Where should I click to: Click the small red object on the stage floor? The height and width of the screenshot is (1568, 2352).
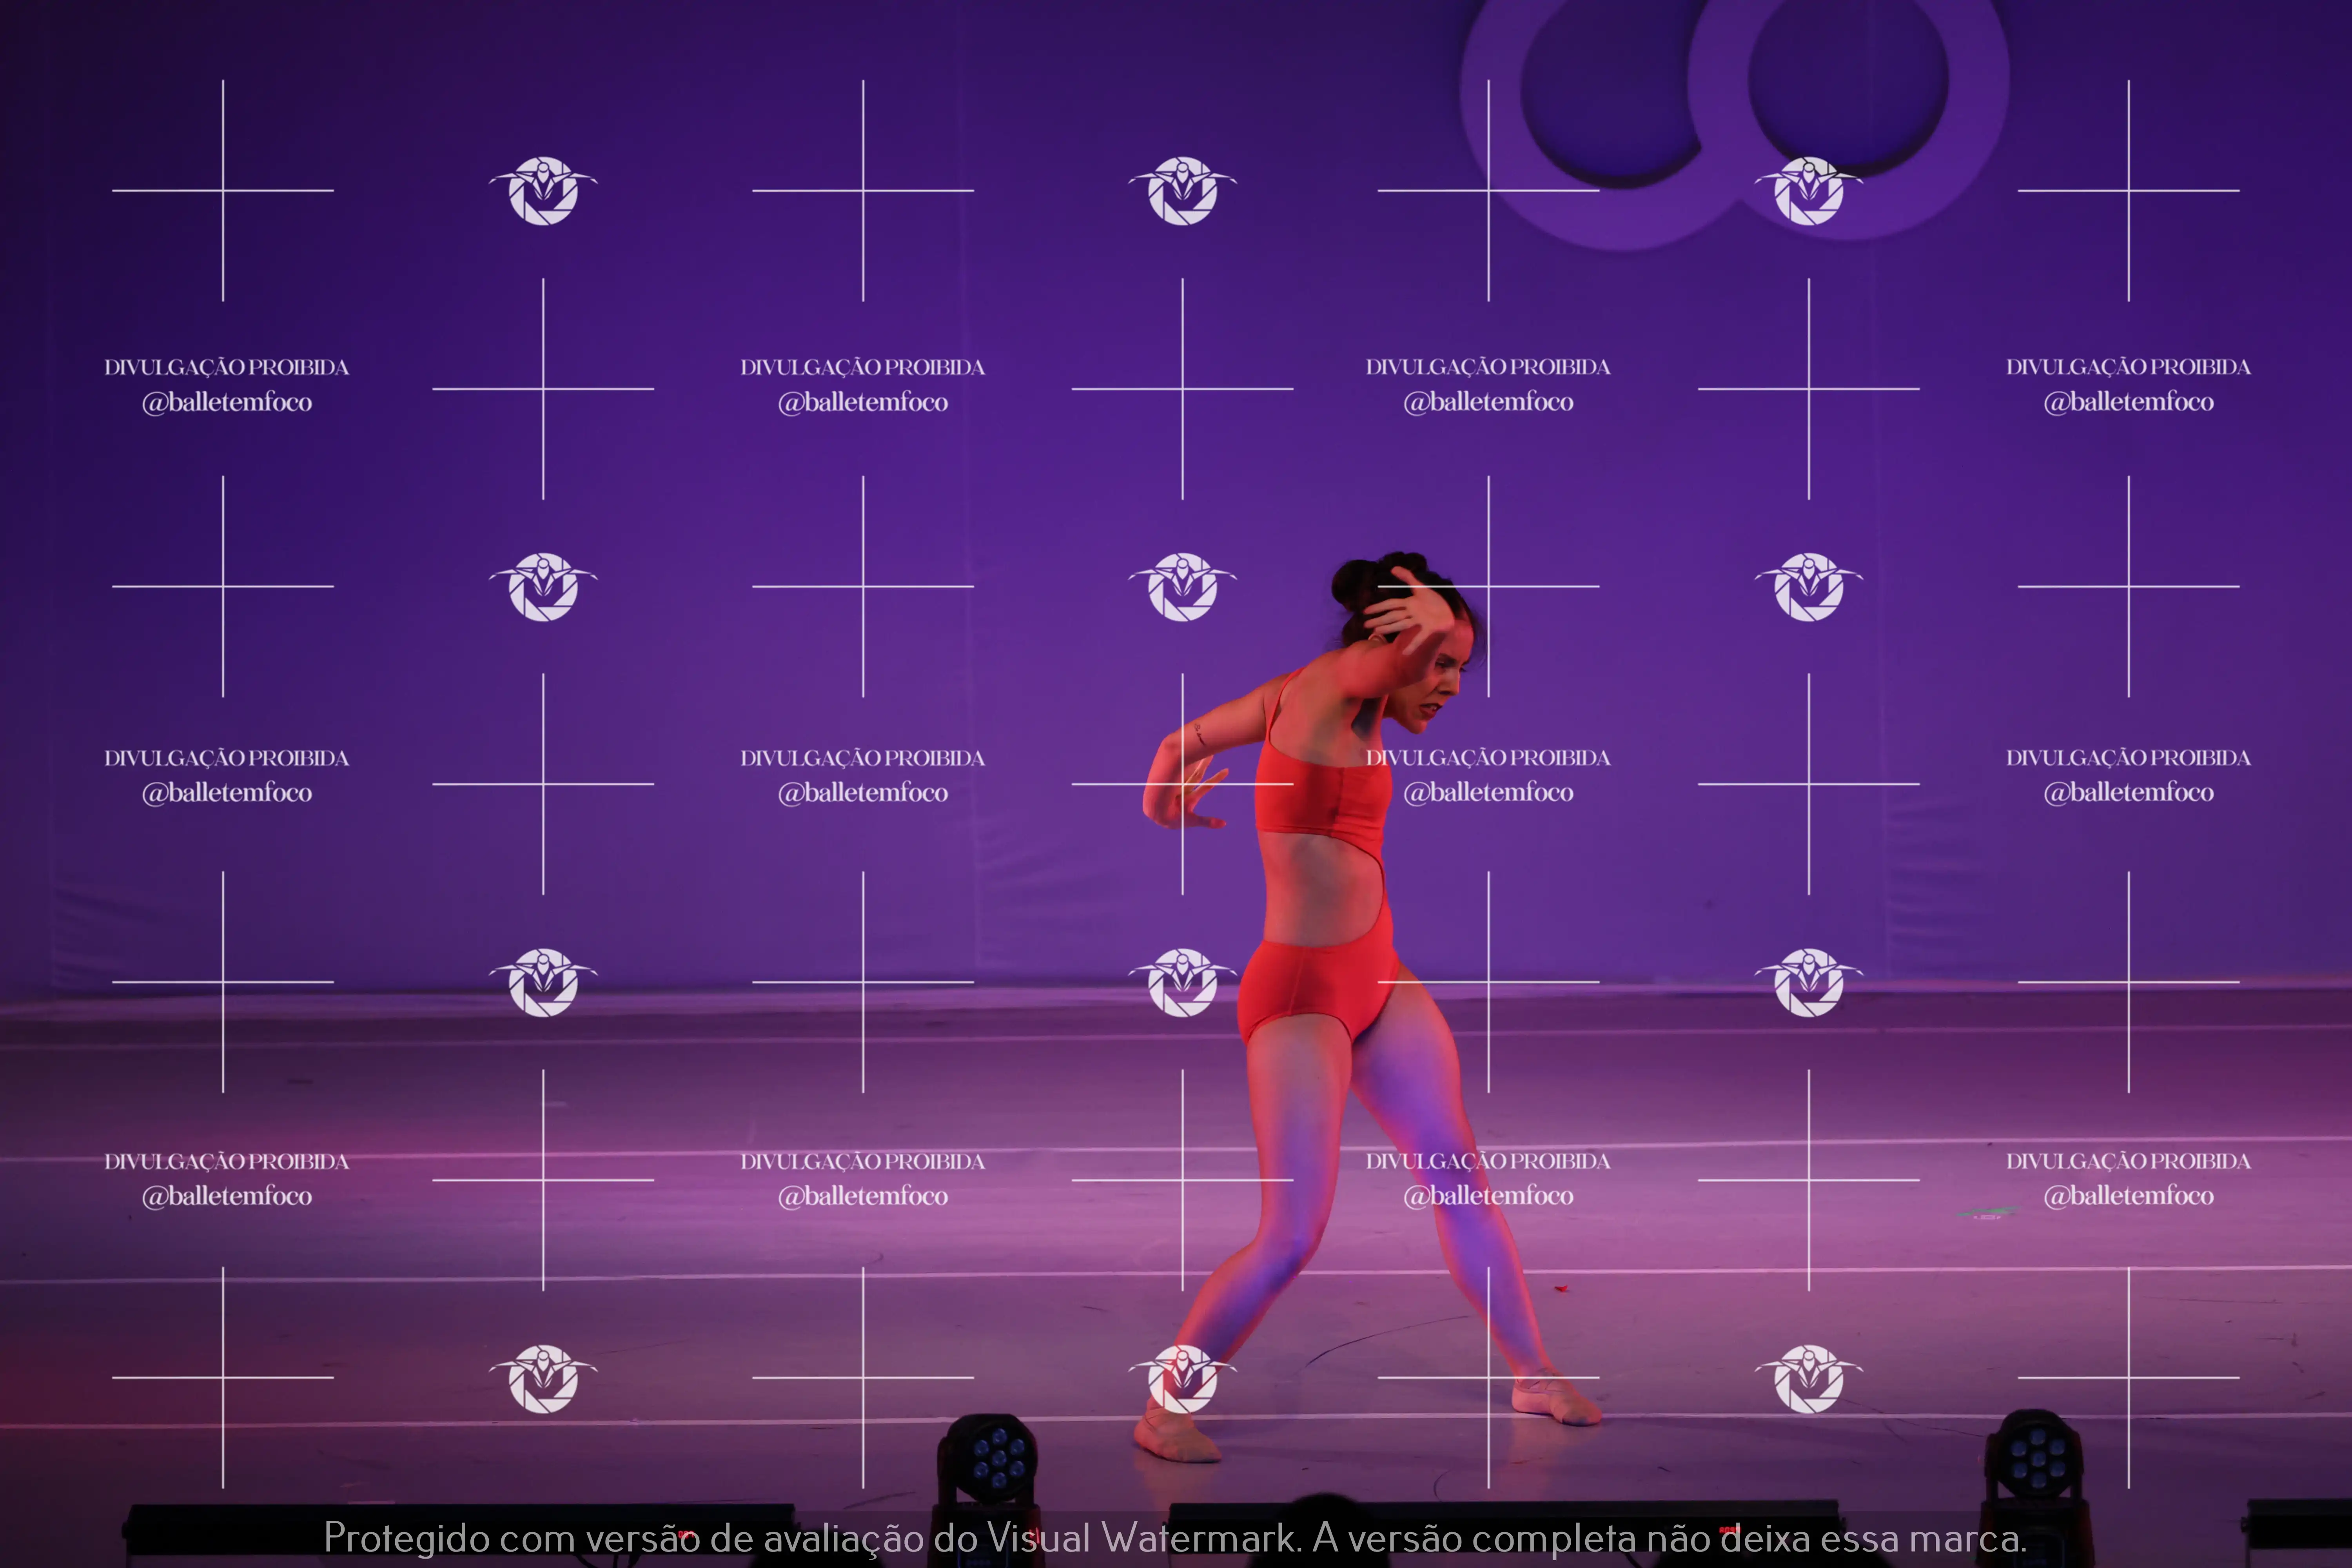tap(1562, 1289)
